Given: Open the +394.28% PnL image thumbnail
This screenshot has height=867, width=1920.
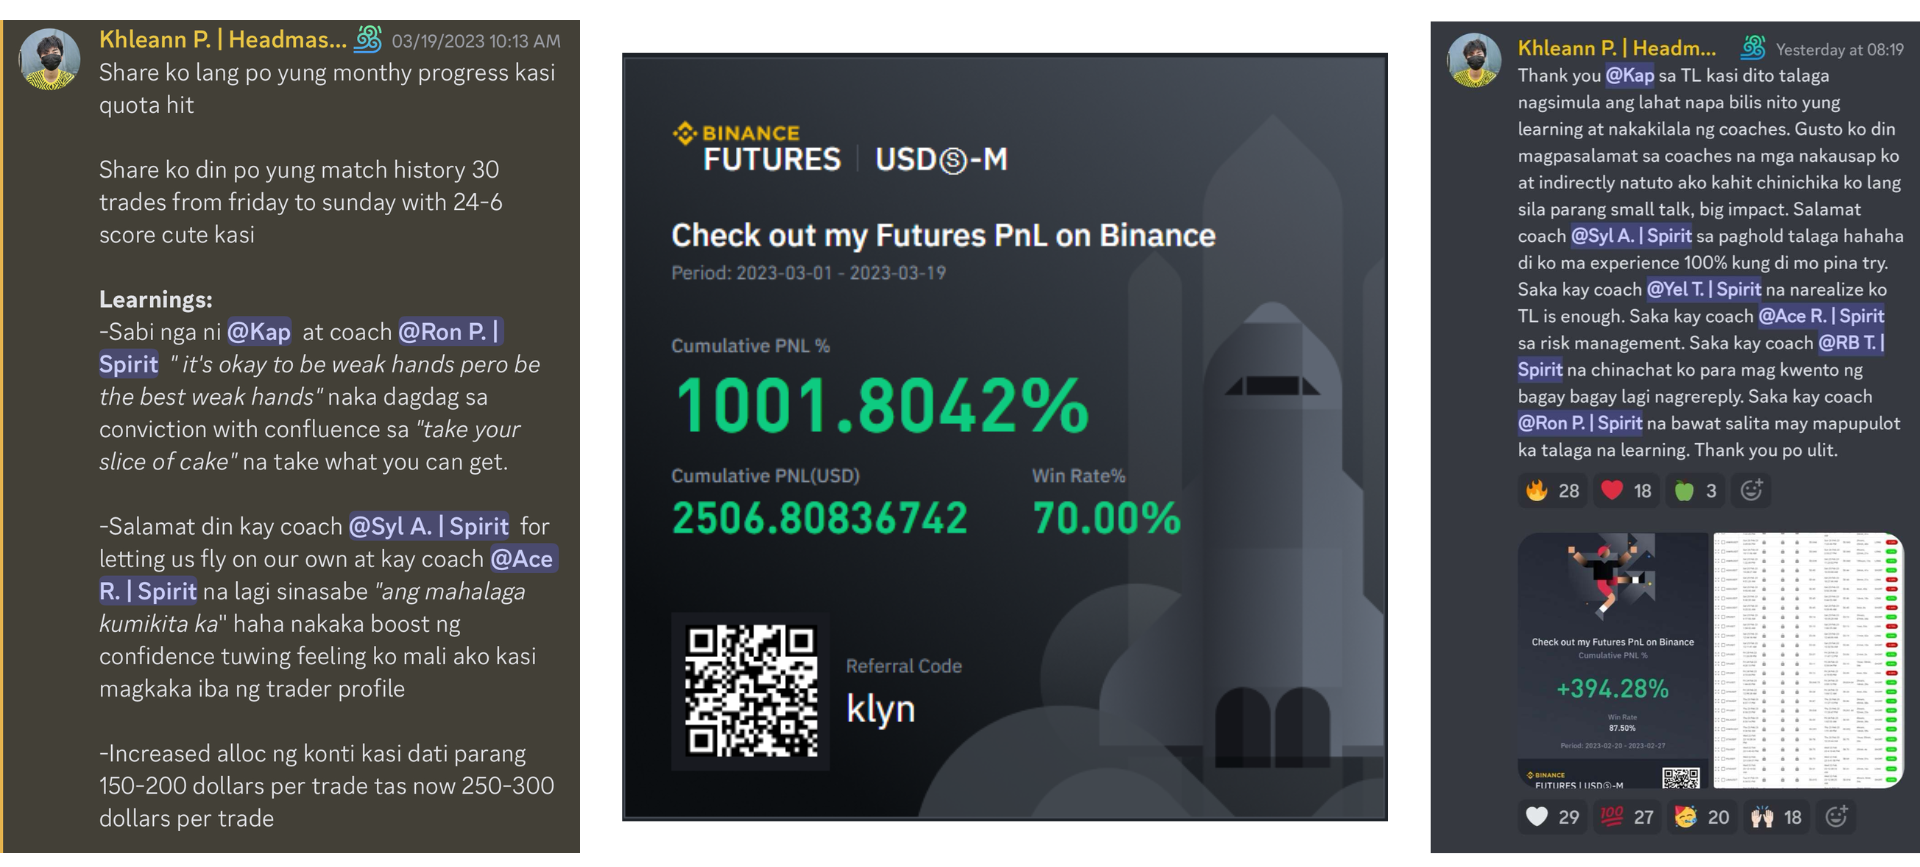Looking at the screenshot, I should (1613, 660).
